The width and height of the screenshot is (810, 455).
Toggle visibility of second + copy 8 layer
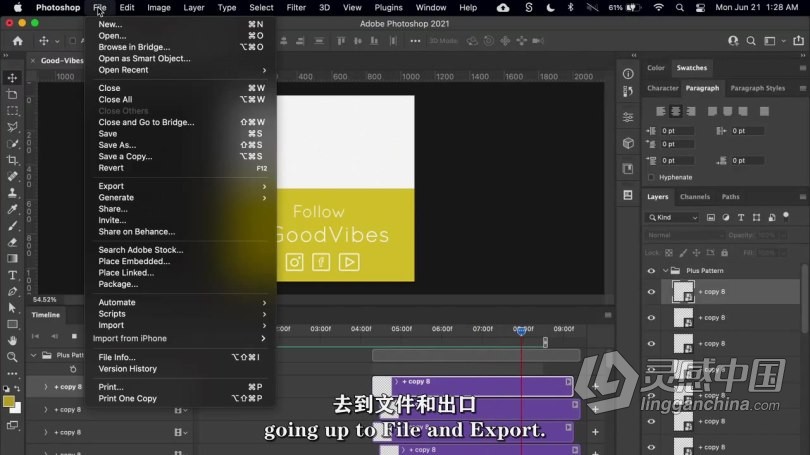click(651, 318)
